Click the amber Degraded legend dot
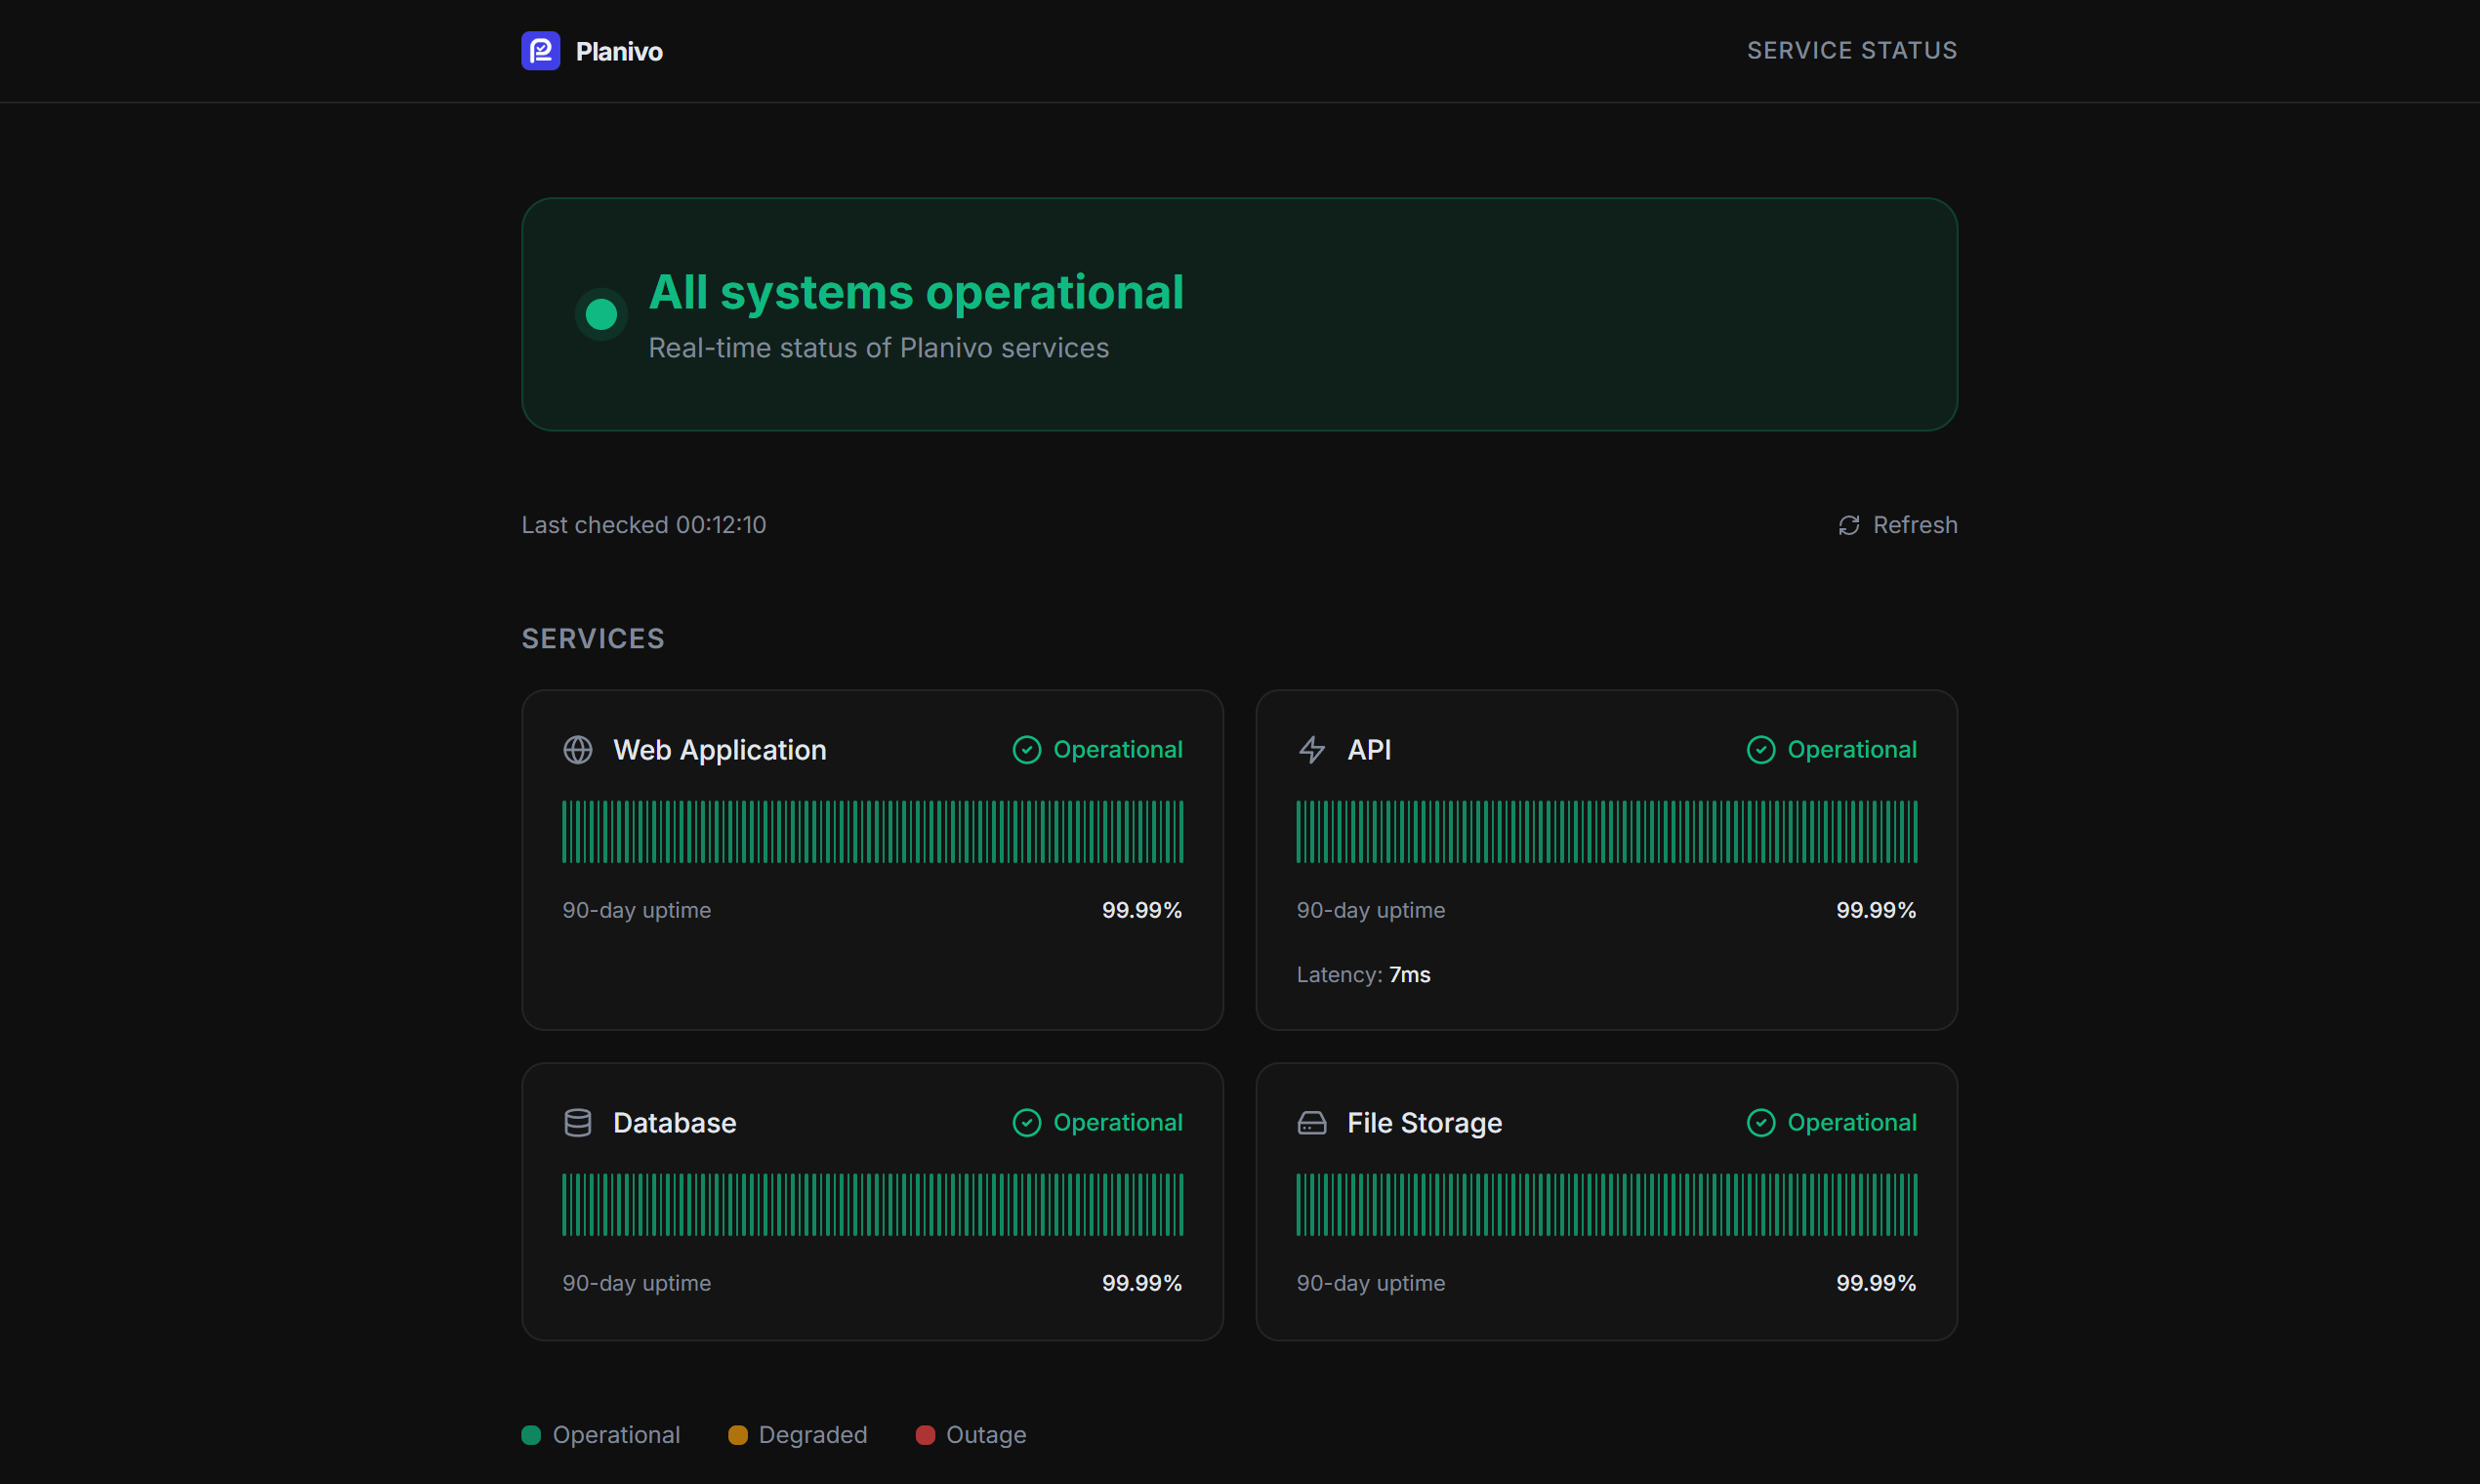Image resolution: width=2480 pixels, height=1484 pixels. (x=738, y=1435)
